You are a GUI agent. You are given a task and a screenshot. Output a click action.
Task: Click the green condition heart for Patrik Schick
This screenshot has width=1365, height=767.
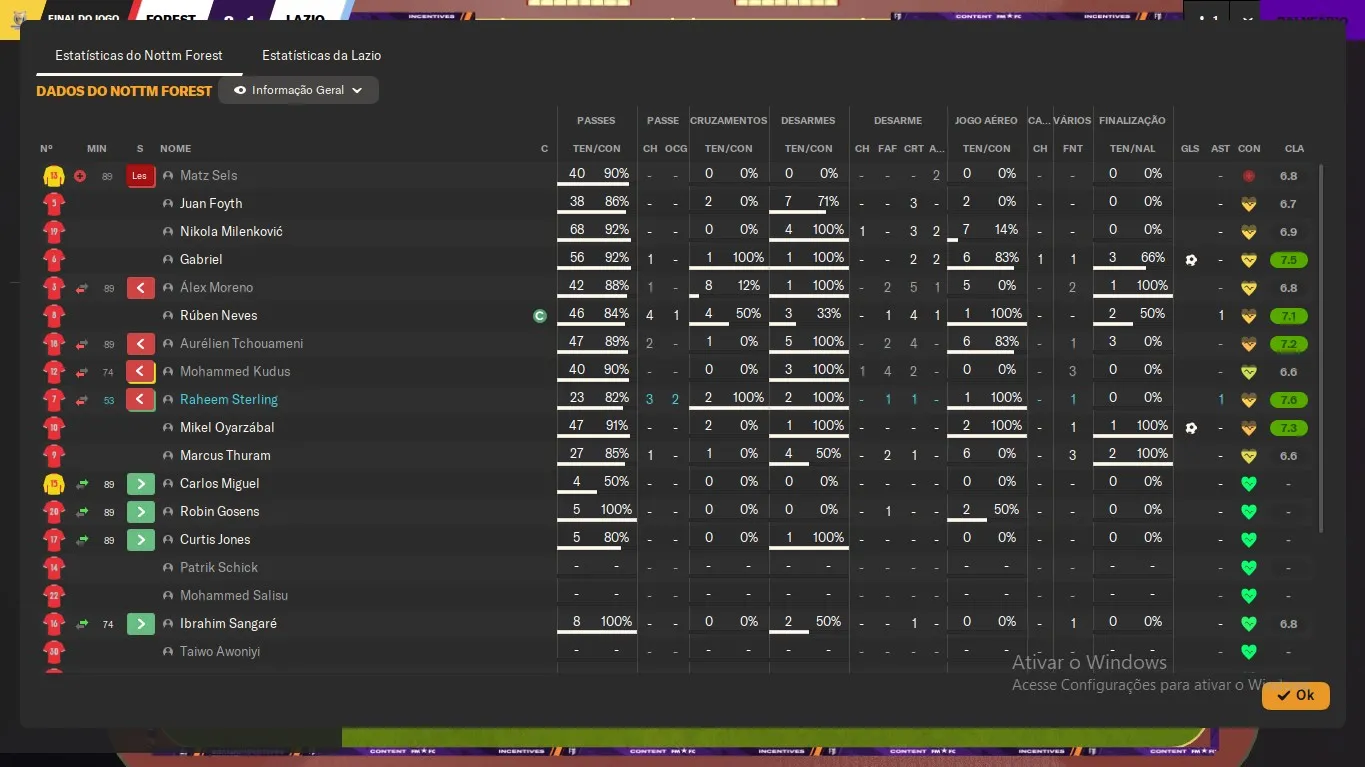point(1248,568)
